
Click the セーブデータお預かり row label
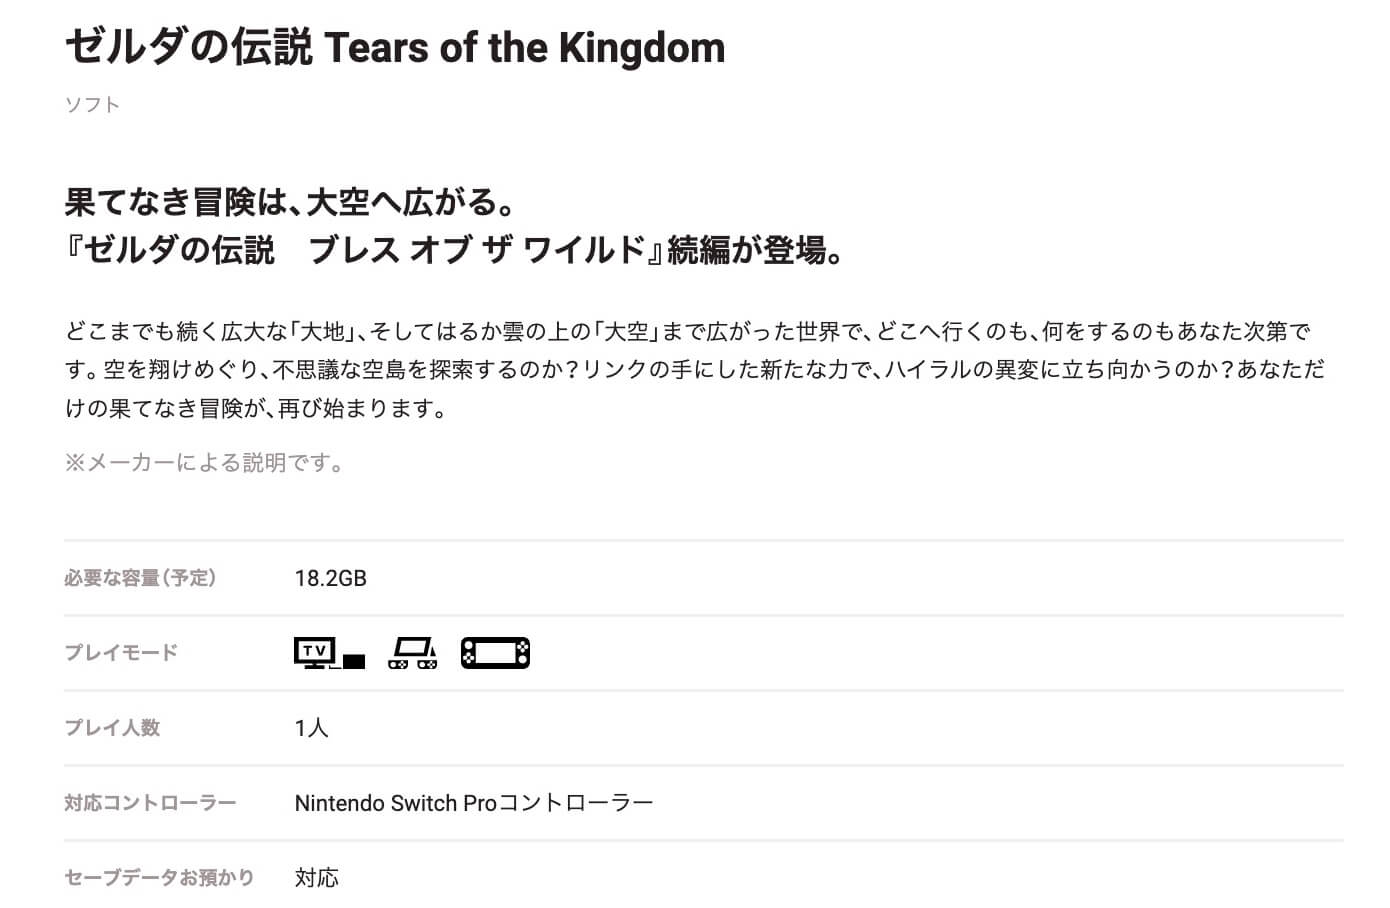click(159, 878)
